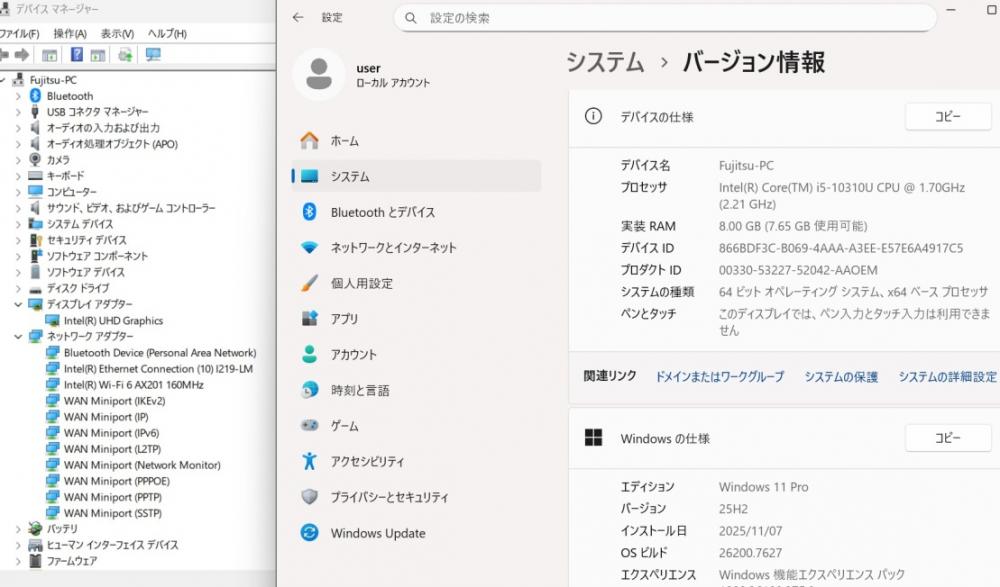
Task: Go to アクセシビリティ settings
Action: [x=367, y=461]
